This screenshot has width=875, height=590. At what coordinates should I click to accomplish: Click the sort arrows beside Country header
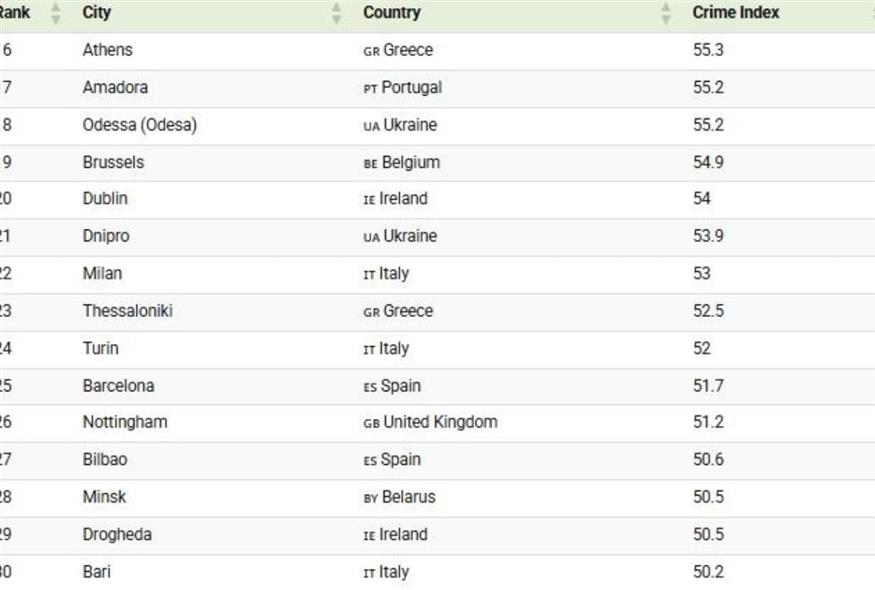(666, 14)
